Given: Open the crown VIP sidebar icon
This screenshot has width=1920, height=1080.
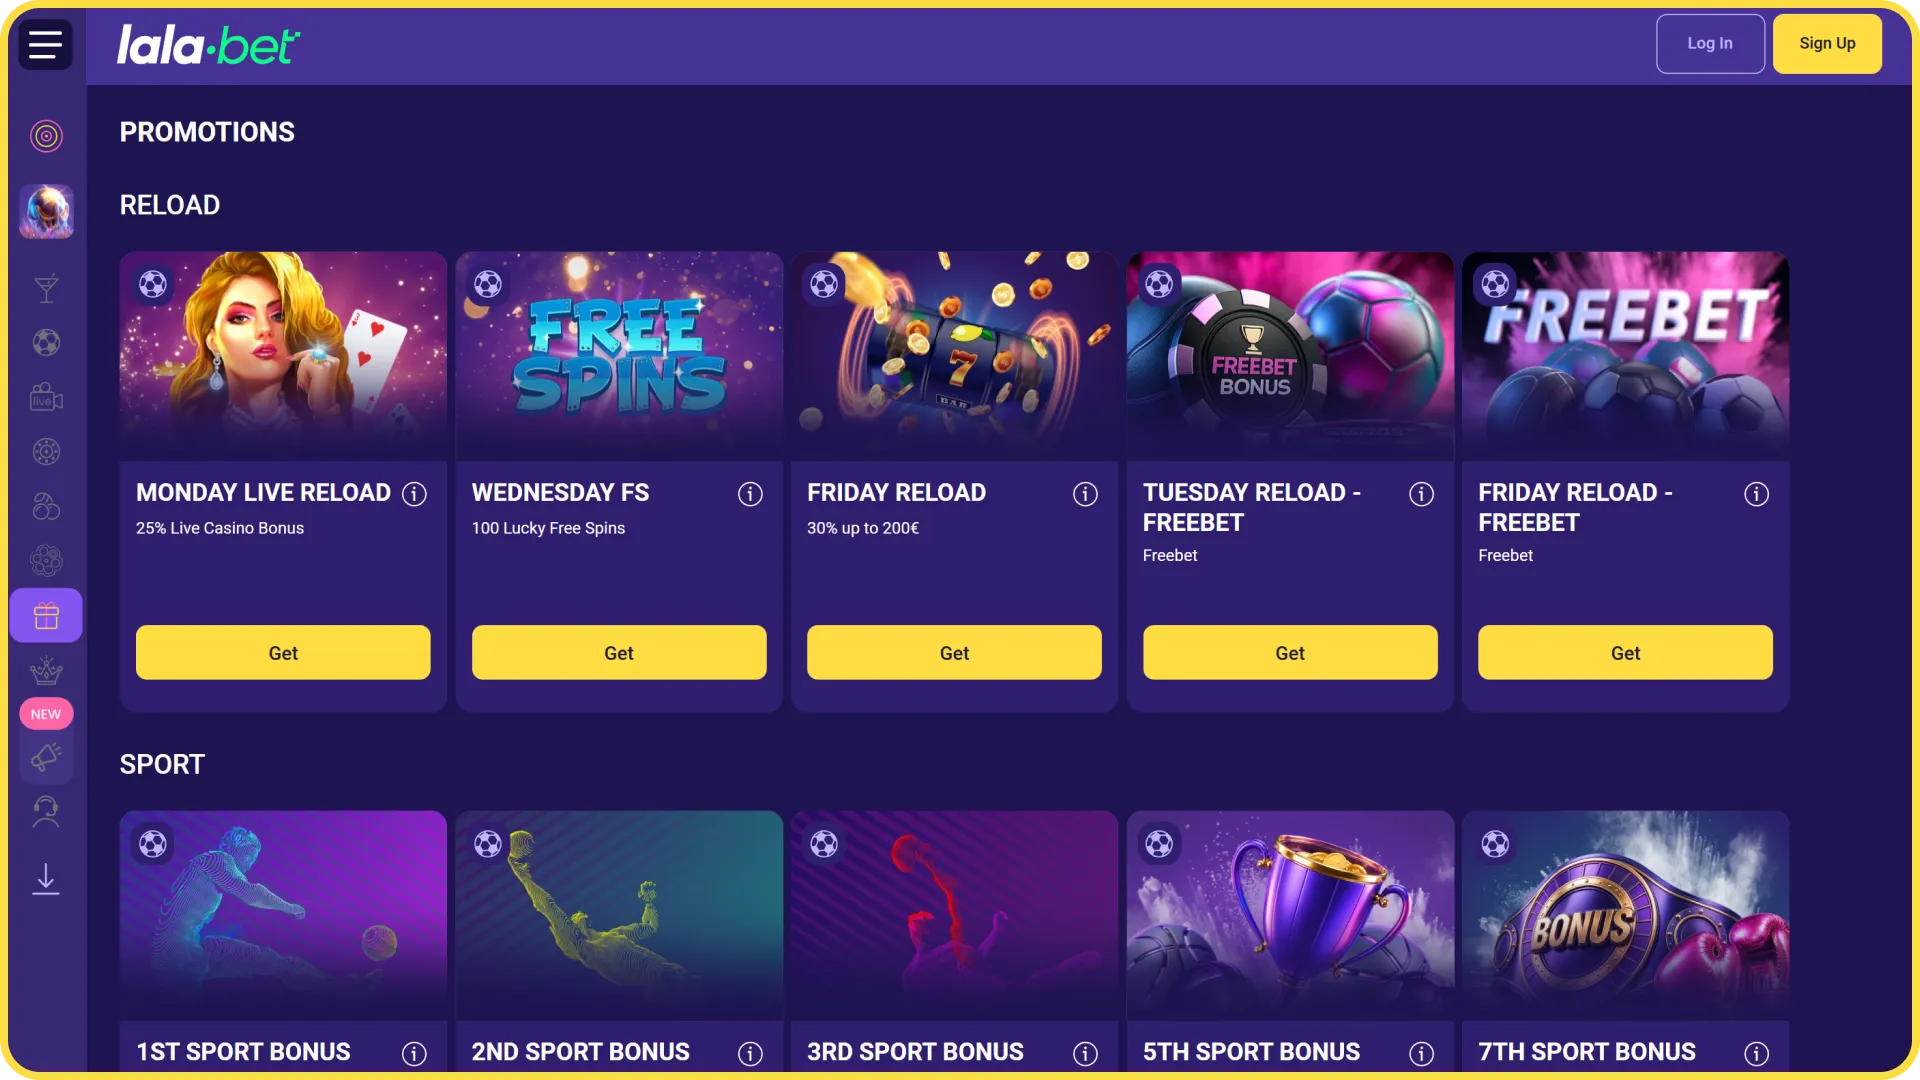Looking at the screenshot, I should (x=46, y=670).
